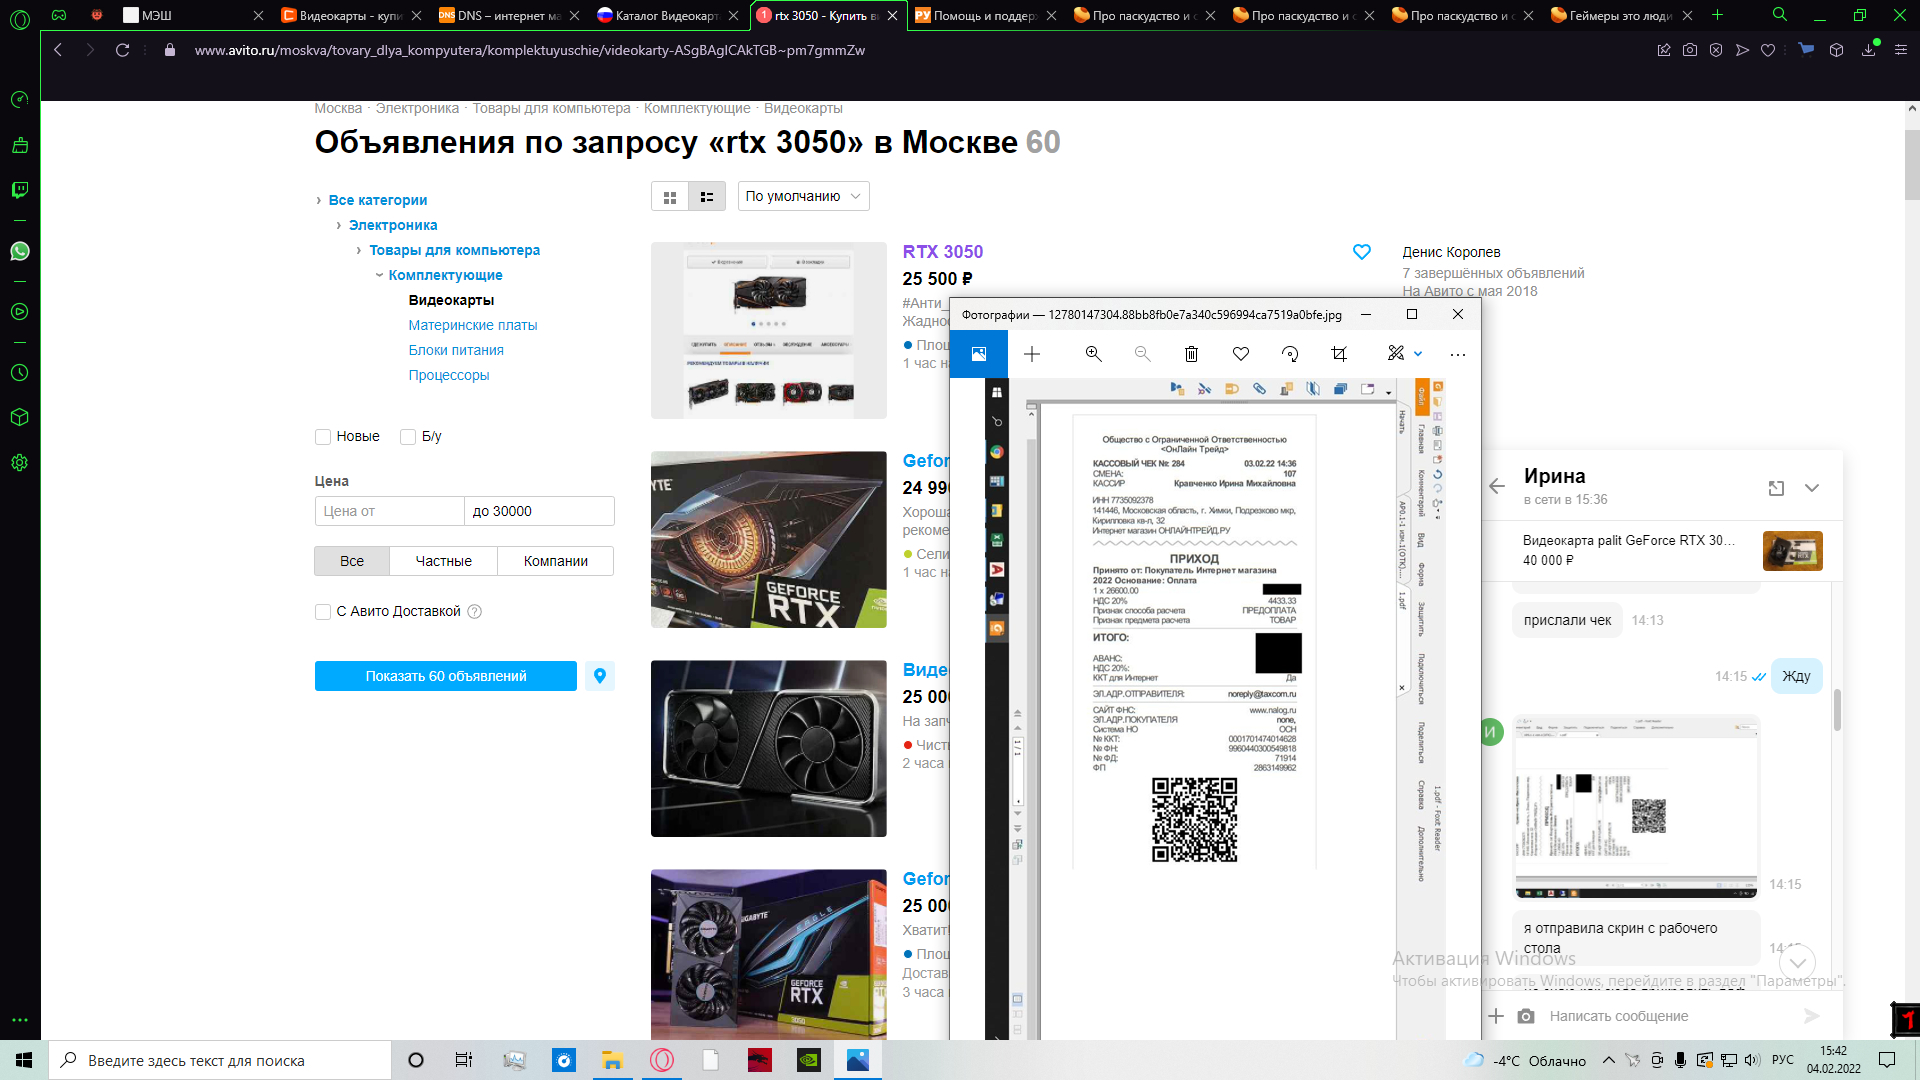Open receipt screenshot thumbnail in chat
This screenshot has width=1920, height=1080.
tap(1636, 806)
